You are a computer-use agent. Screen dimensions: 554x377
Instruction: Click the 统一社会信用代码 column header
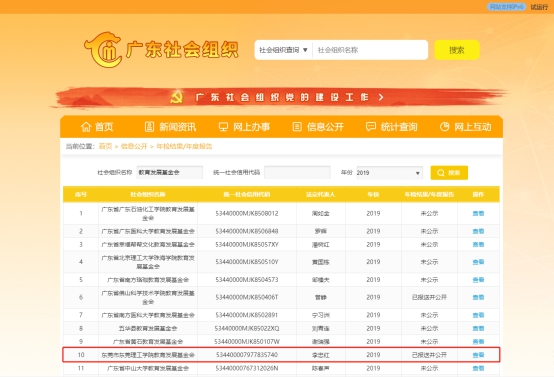coord(247,194)
